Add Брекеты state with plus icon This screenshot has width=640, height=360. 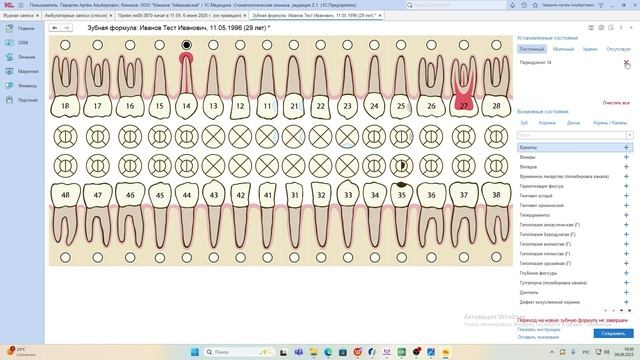coord(626,147)
